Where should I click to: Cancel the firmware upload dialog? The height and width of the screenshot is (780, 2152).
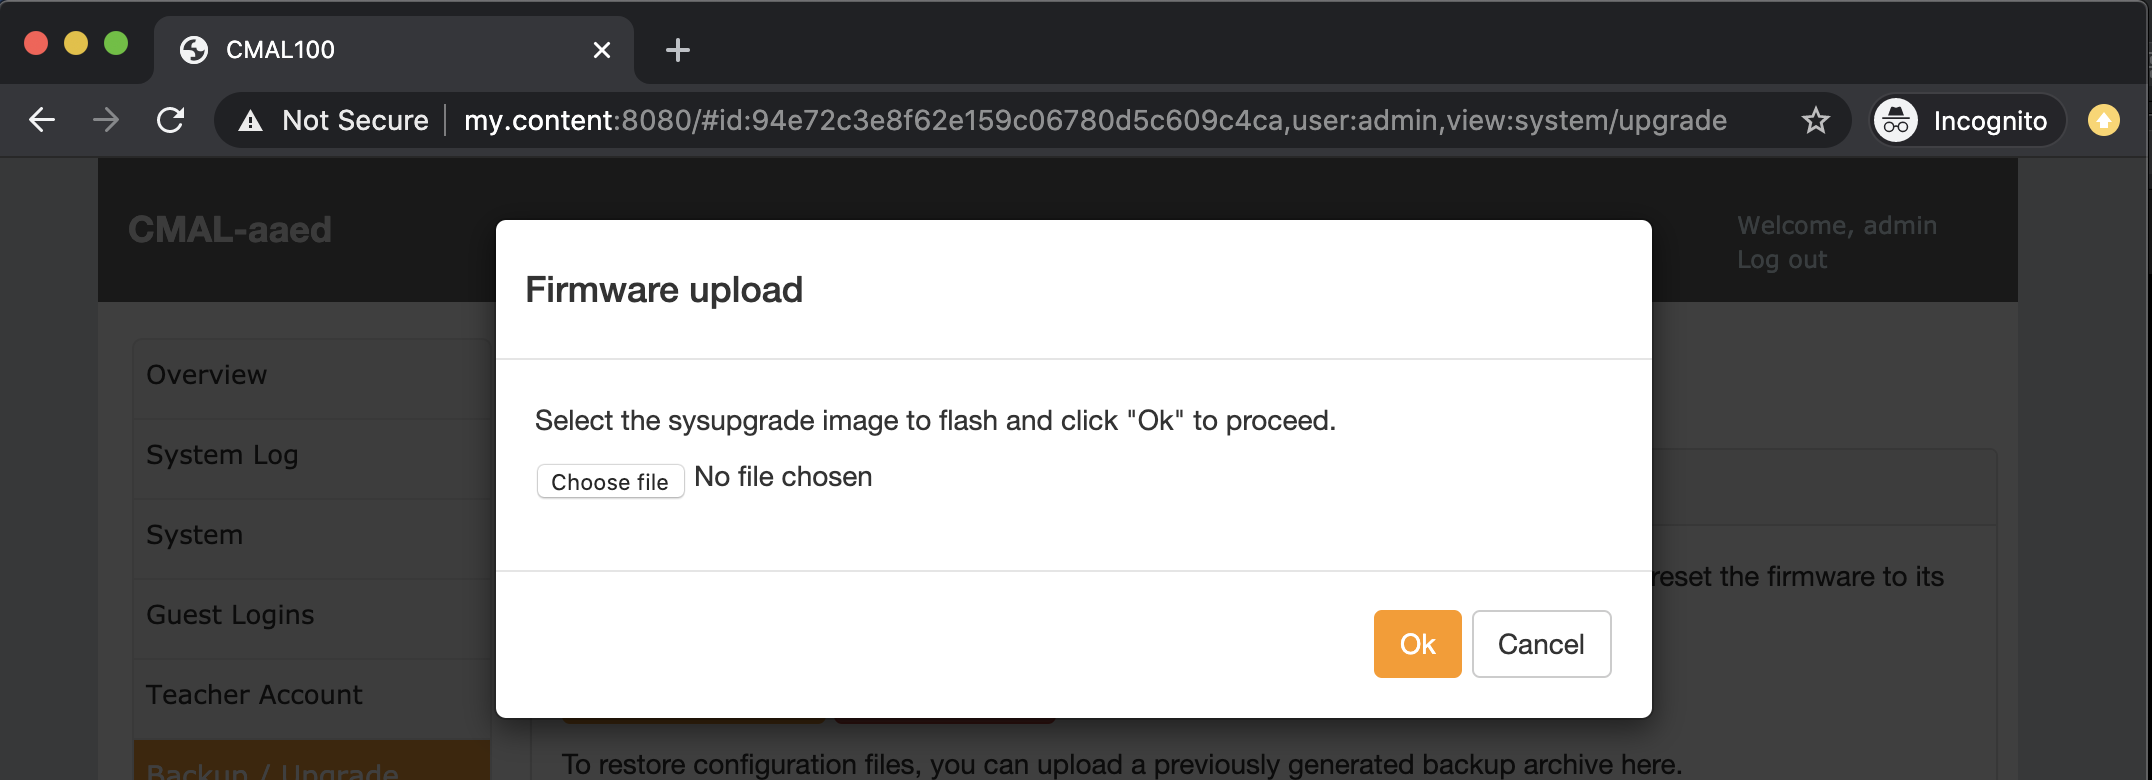1540,644
